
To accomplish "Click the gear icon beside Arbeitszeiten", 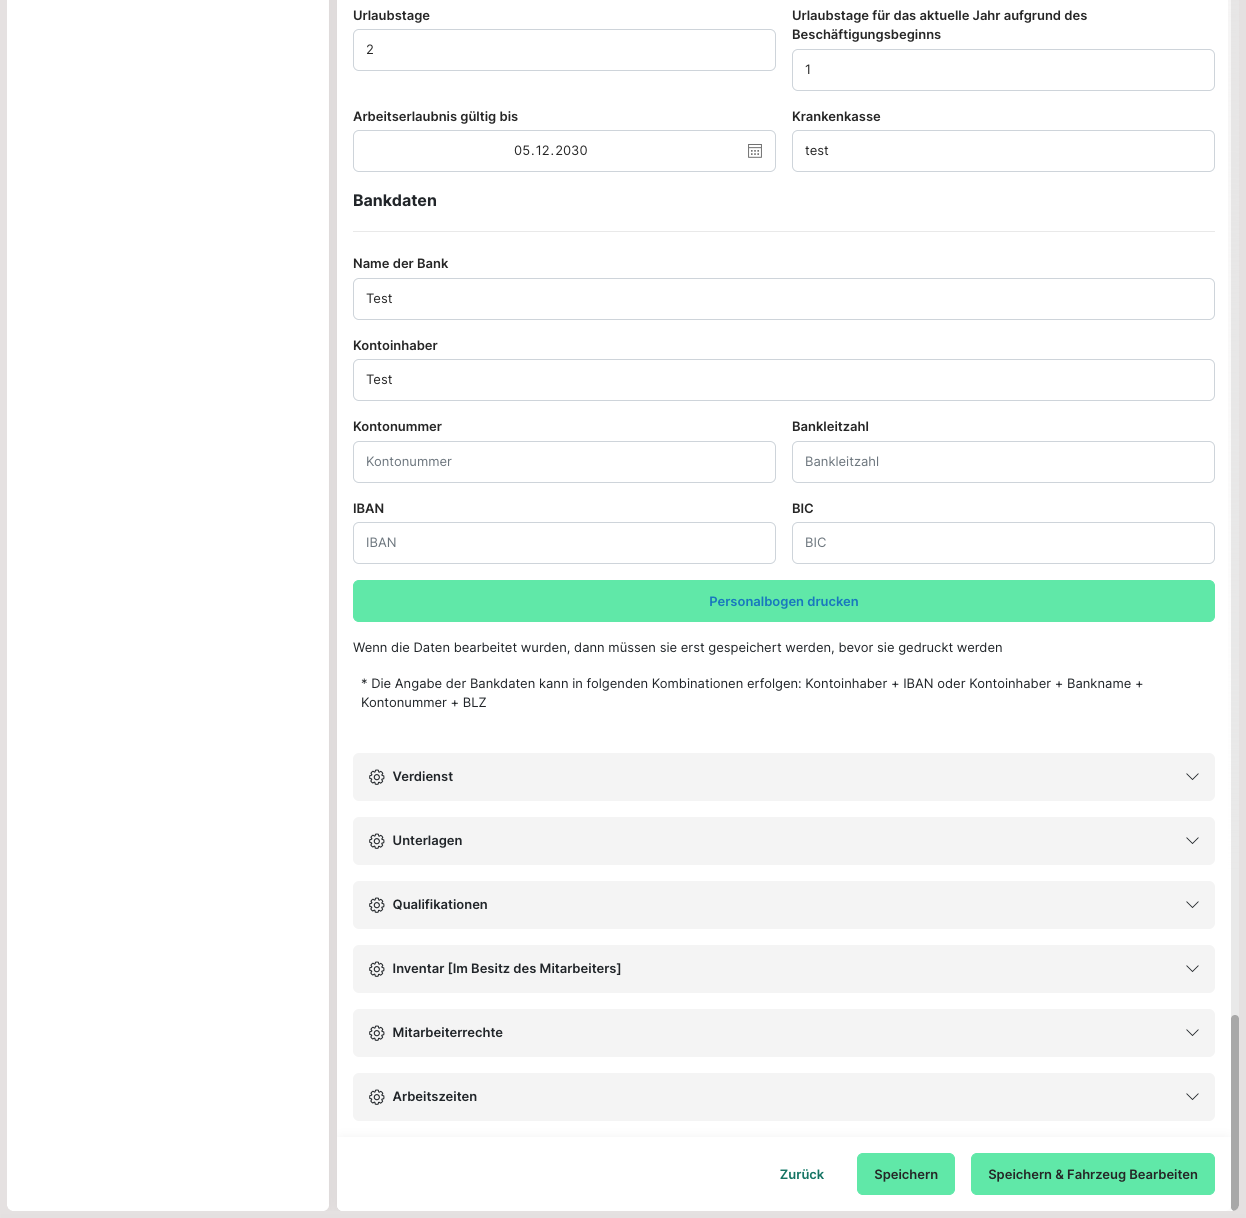I will tap(377, 1097).
